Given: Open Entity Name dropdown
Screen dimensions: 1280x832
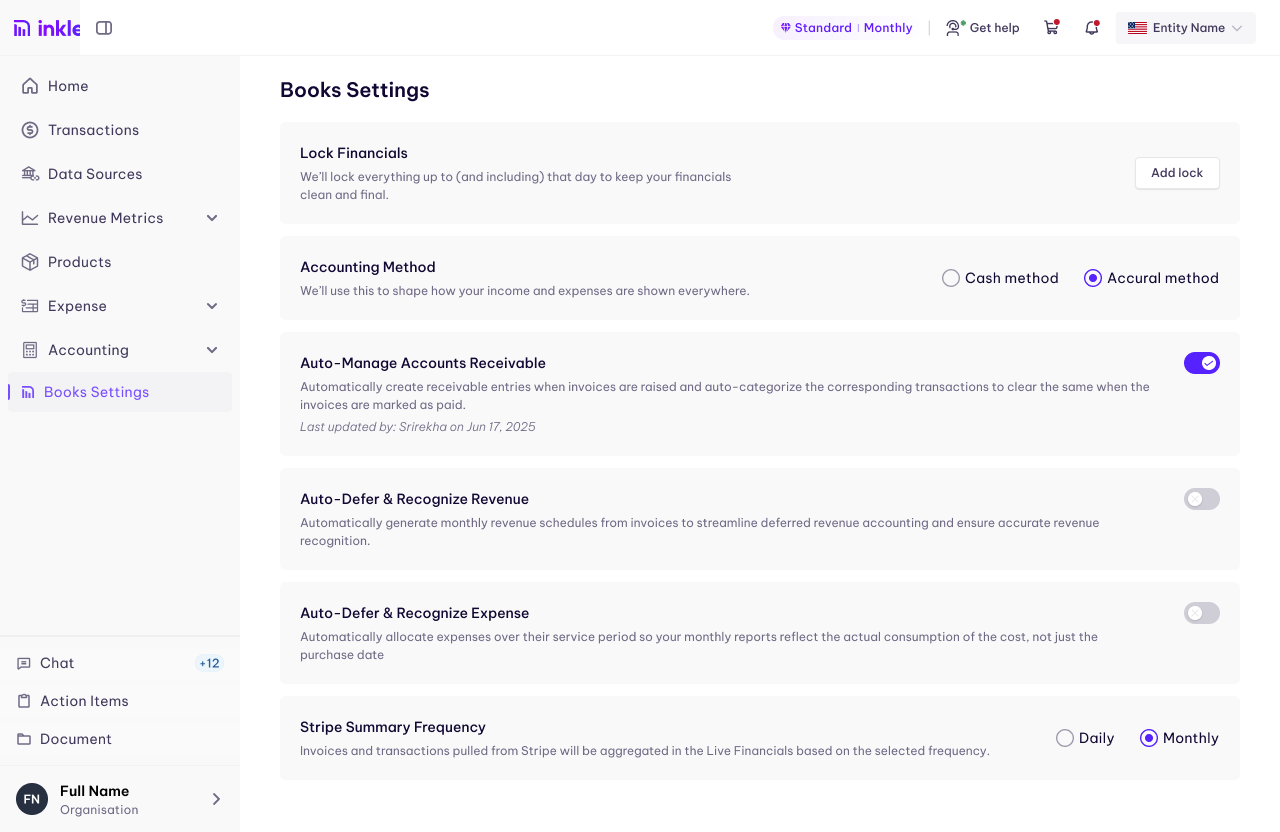Looking at the screenshot, I should pos(1186,28).
